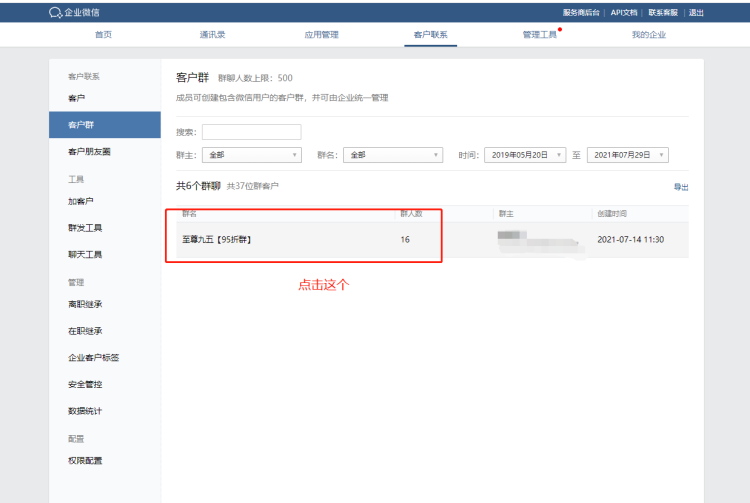Switch to the 首页 tab

coord(103,35)
